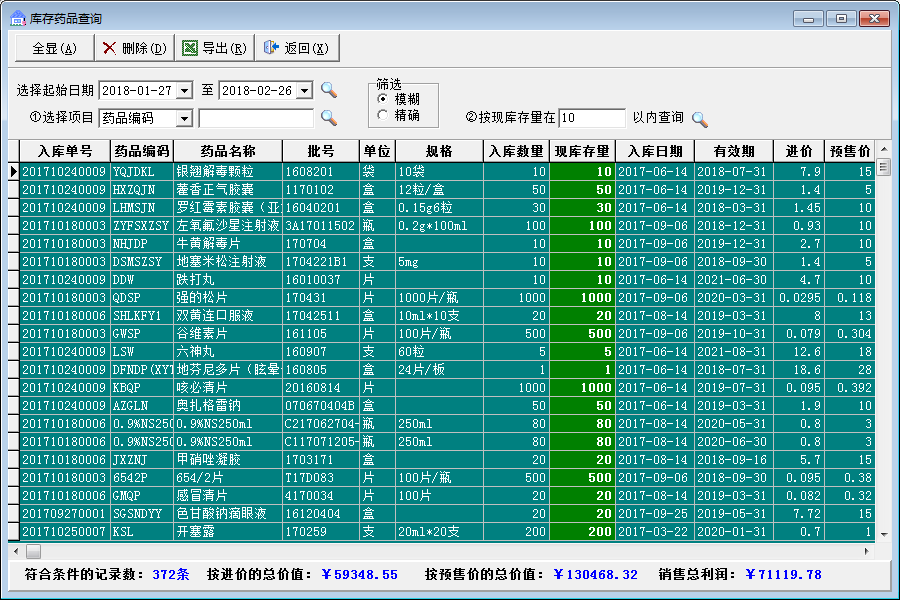Viewport: 900px width, 600px height.
Task: Click the batch number 160805 cell
Action: tap(321, 370)
